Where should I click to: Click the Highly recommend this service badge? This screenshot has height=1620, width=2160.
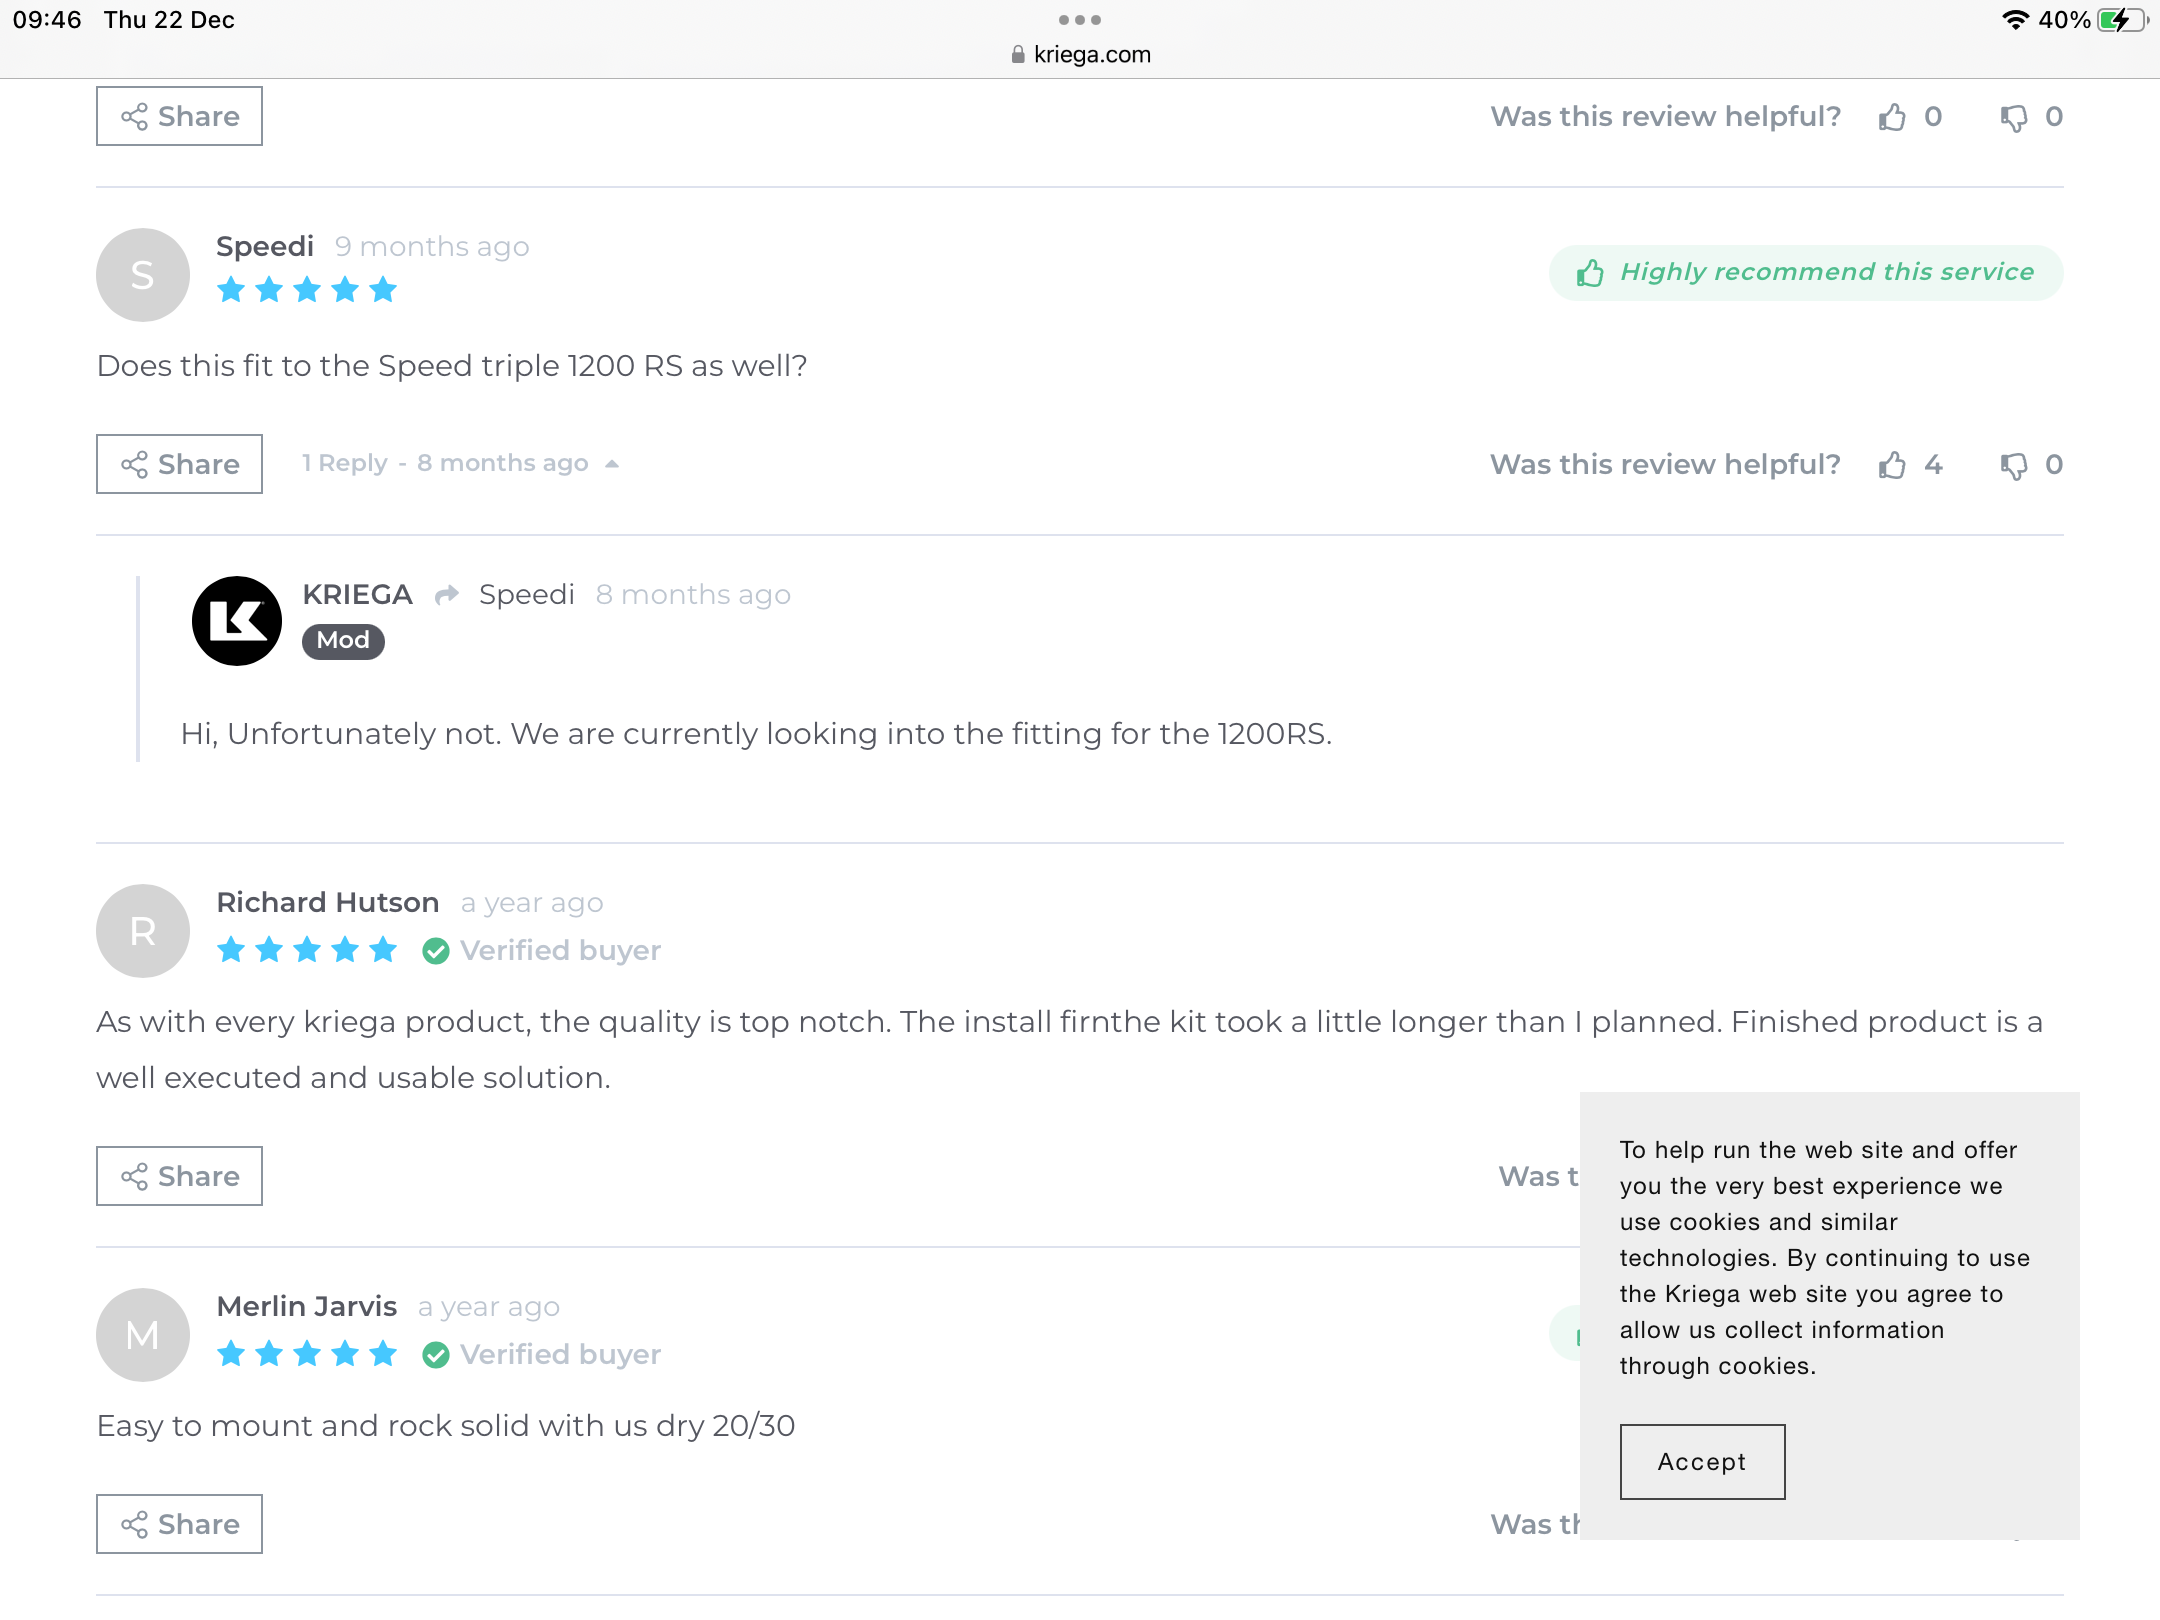[x=1806, y=273]
